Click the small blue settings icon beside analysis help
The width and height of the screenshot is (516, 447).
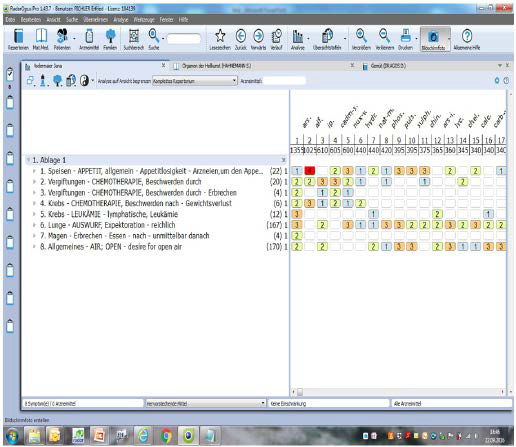coord(497,80)
